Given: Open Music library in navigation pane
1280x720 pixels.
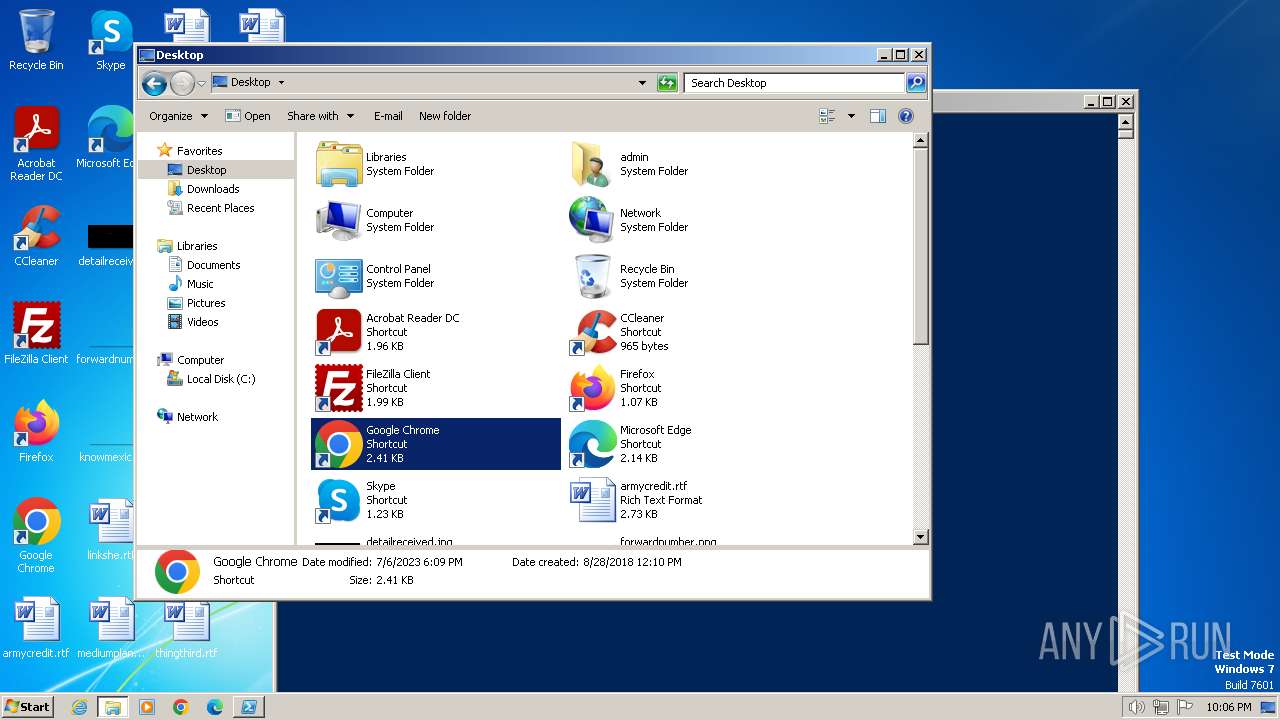Looking at the screenshot, I should tap(200, 284).
